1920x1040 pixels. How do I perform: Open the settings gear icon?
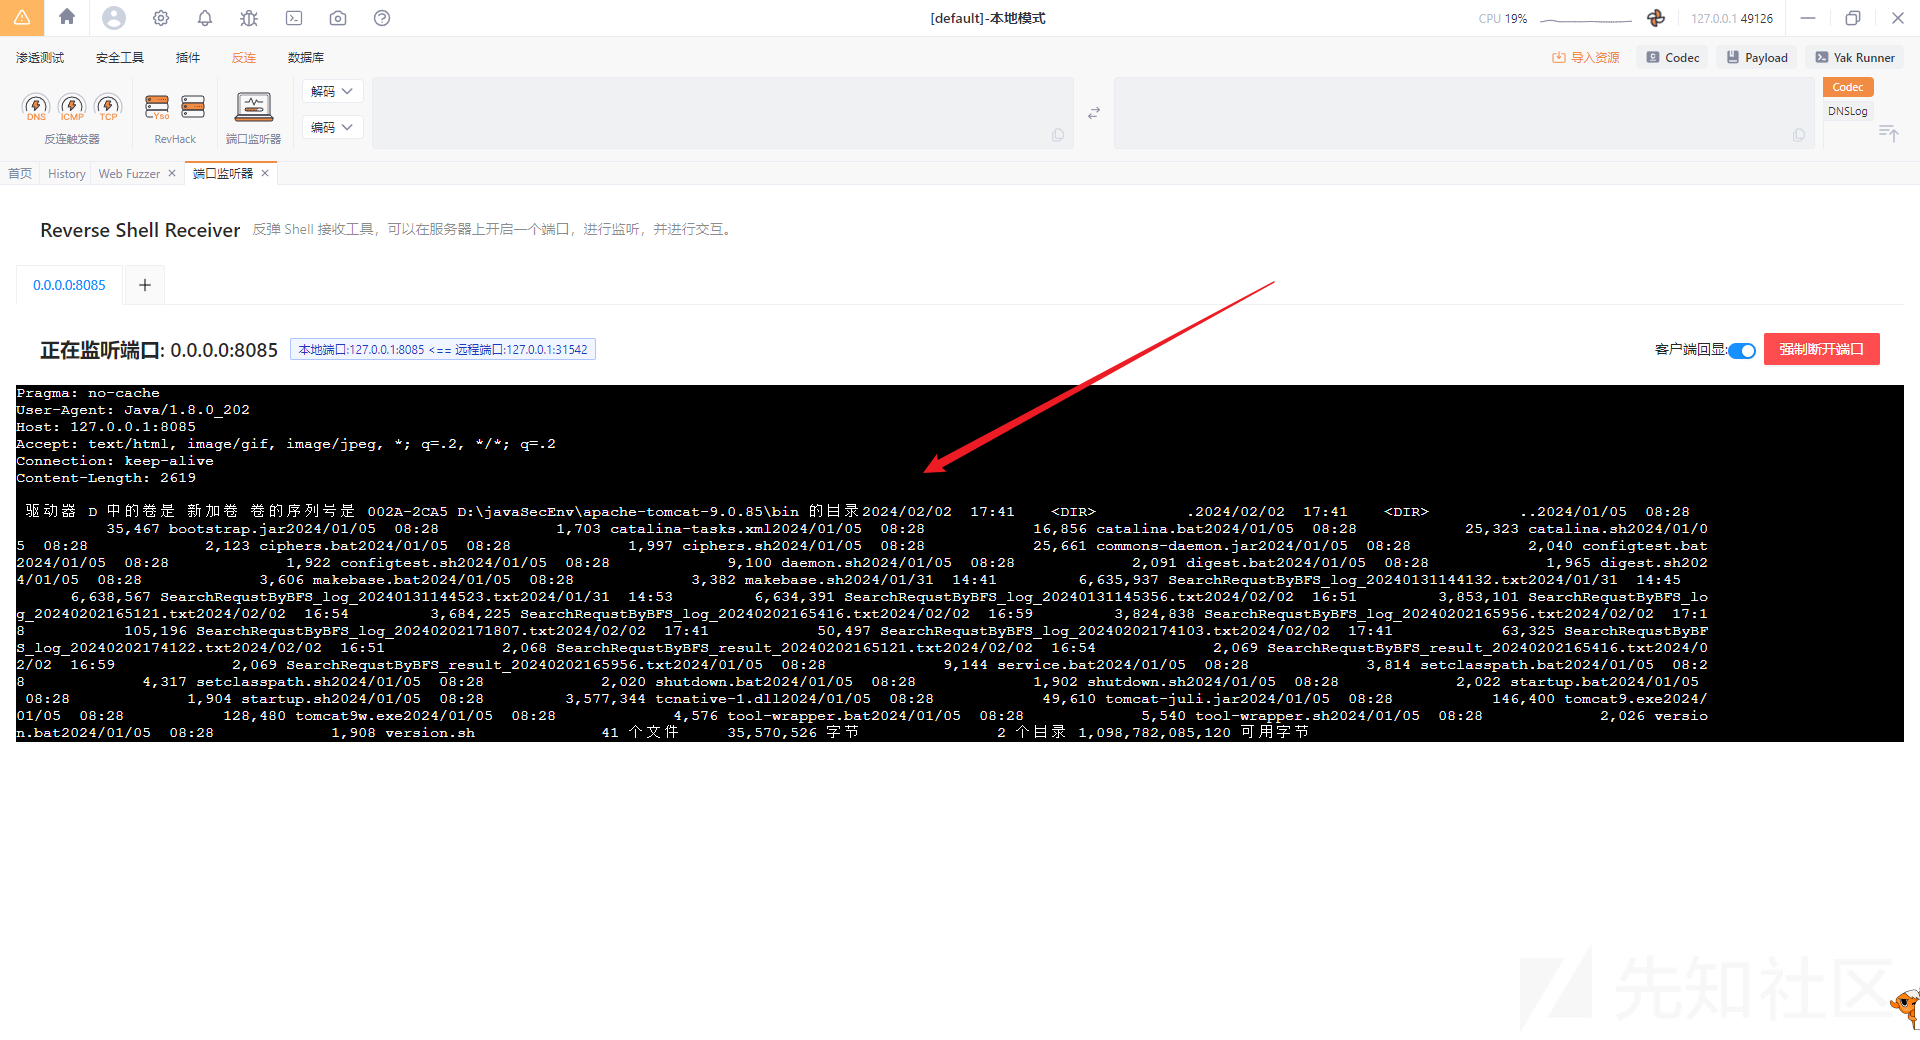pos(161,18)
